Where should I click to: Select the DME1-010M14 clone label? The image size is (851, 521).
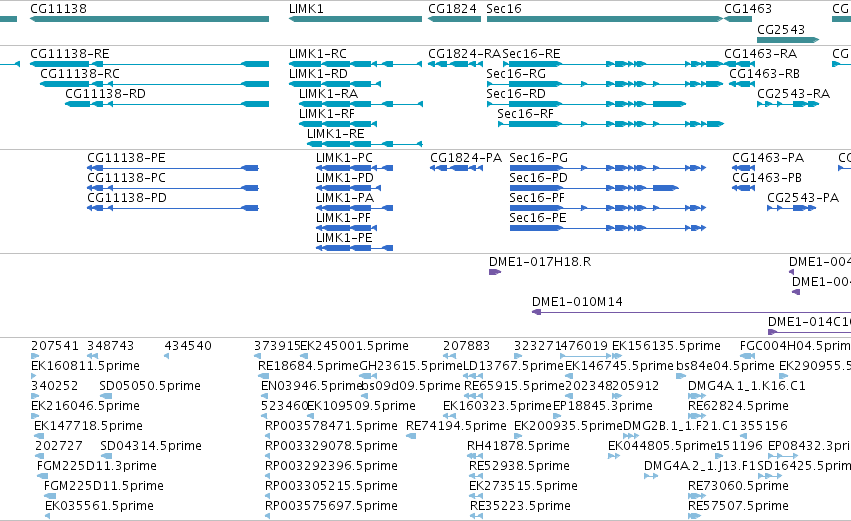(577, 302)
